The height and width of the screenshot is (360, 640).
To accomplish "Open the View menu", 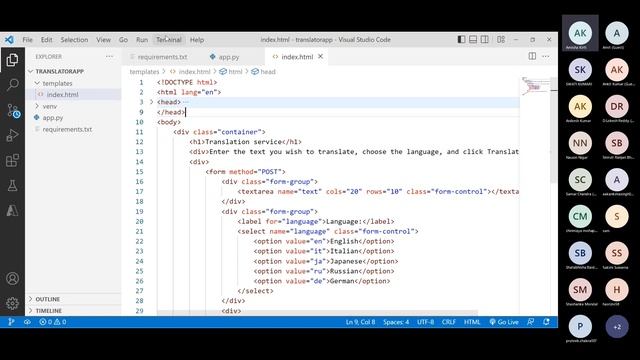I will tap(103, 40).
